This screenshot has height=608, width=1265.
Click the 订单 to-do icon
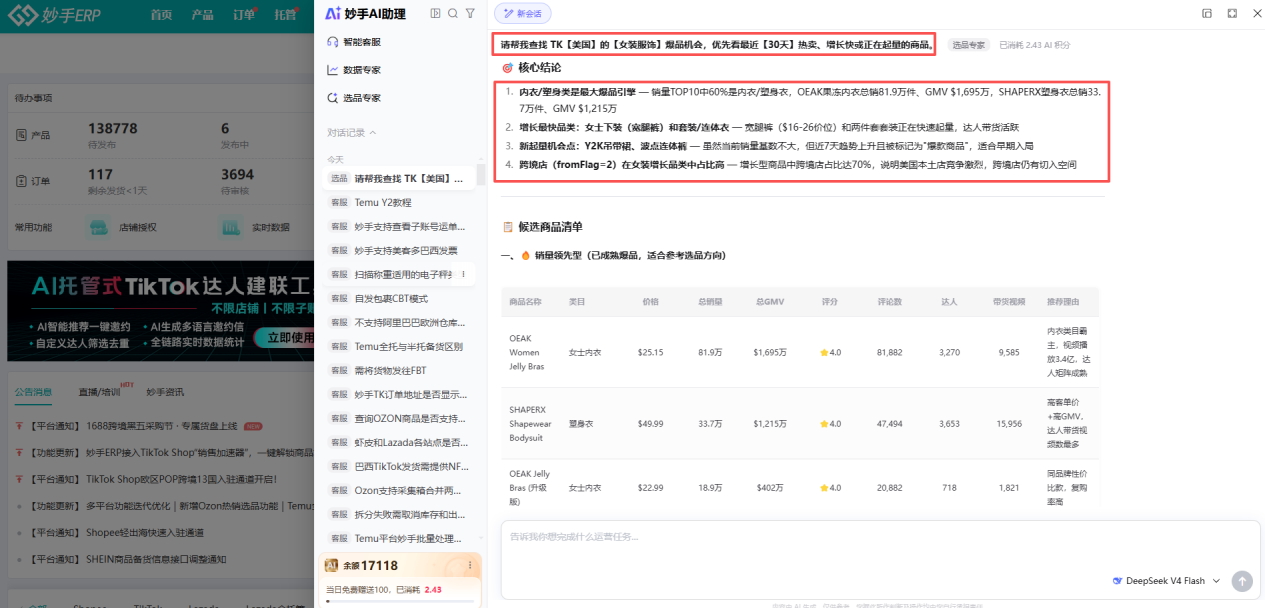[x=22, y=181]
